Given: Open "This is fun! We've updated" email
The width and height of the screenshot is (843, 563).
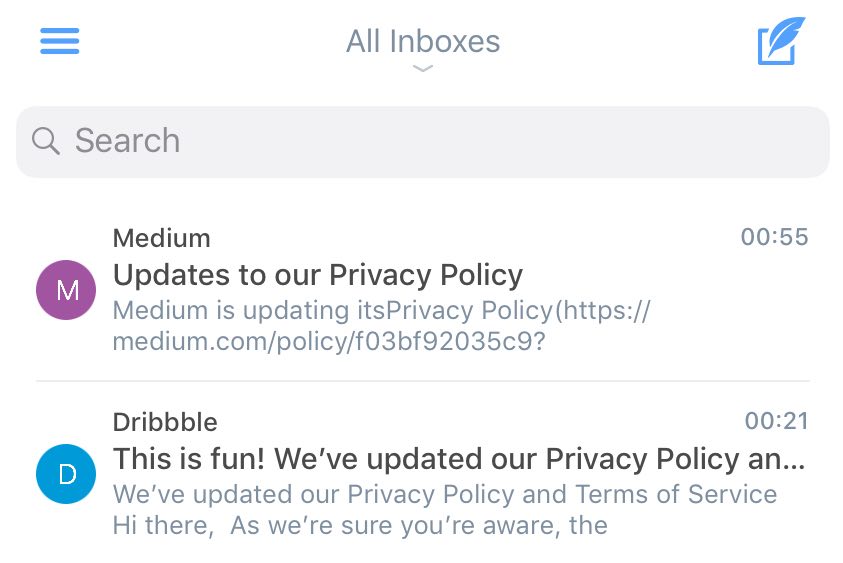Looking at the screenshot, I should [459, 459].
